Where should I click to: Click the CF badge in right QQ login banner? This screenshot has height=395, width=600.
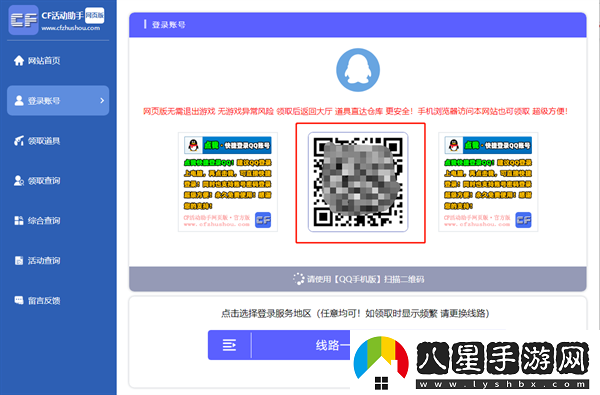(x=523, y=220)
